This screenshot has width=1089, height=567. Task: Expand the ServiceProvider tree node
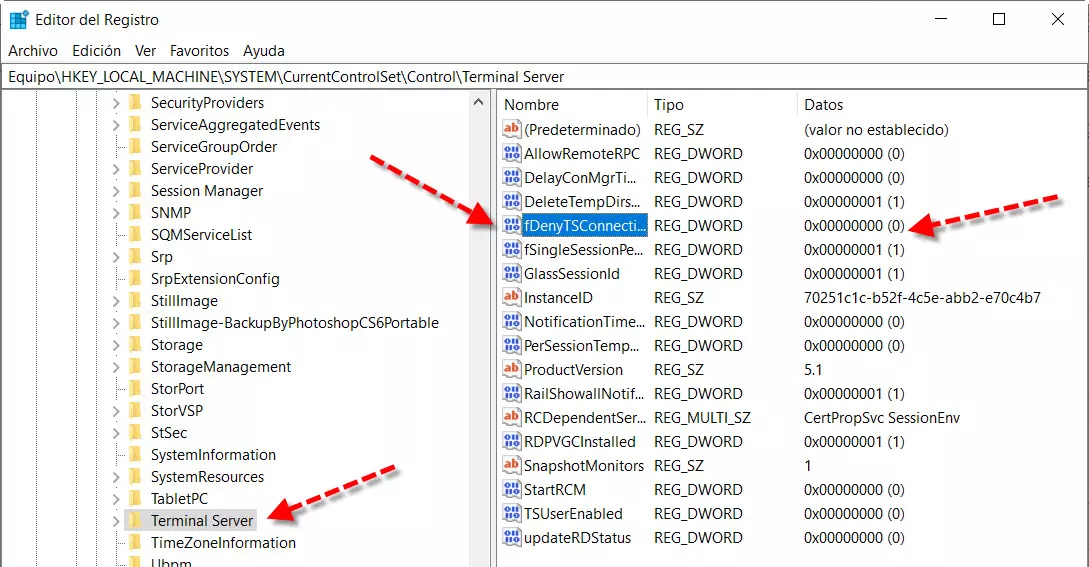116,169
